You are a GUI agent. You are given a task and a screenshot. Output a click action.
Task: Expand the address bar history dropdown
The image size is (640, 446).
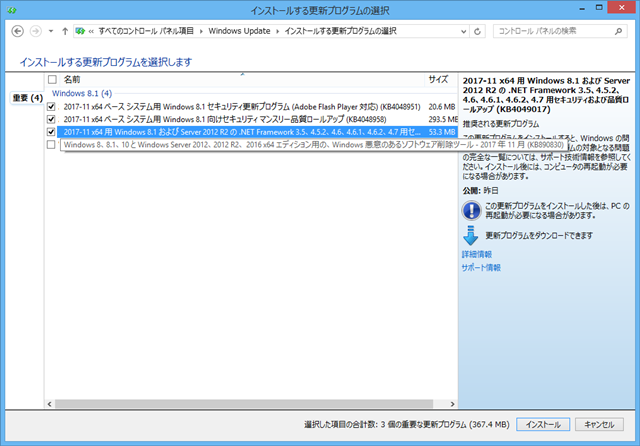click(x=463, y=31)
